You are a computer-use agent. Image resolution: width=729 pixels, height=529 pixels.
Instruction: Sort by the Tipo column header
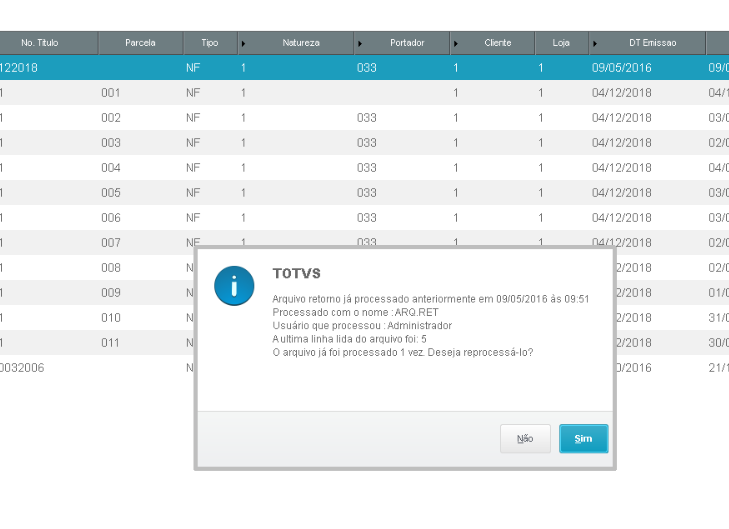(x=210, y=43)
